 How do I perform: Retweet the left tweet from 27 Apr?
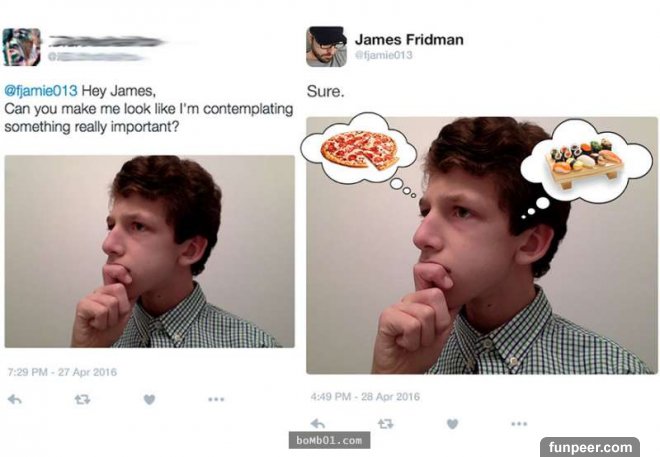pos(81,398)
